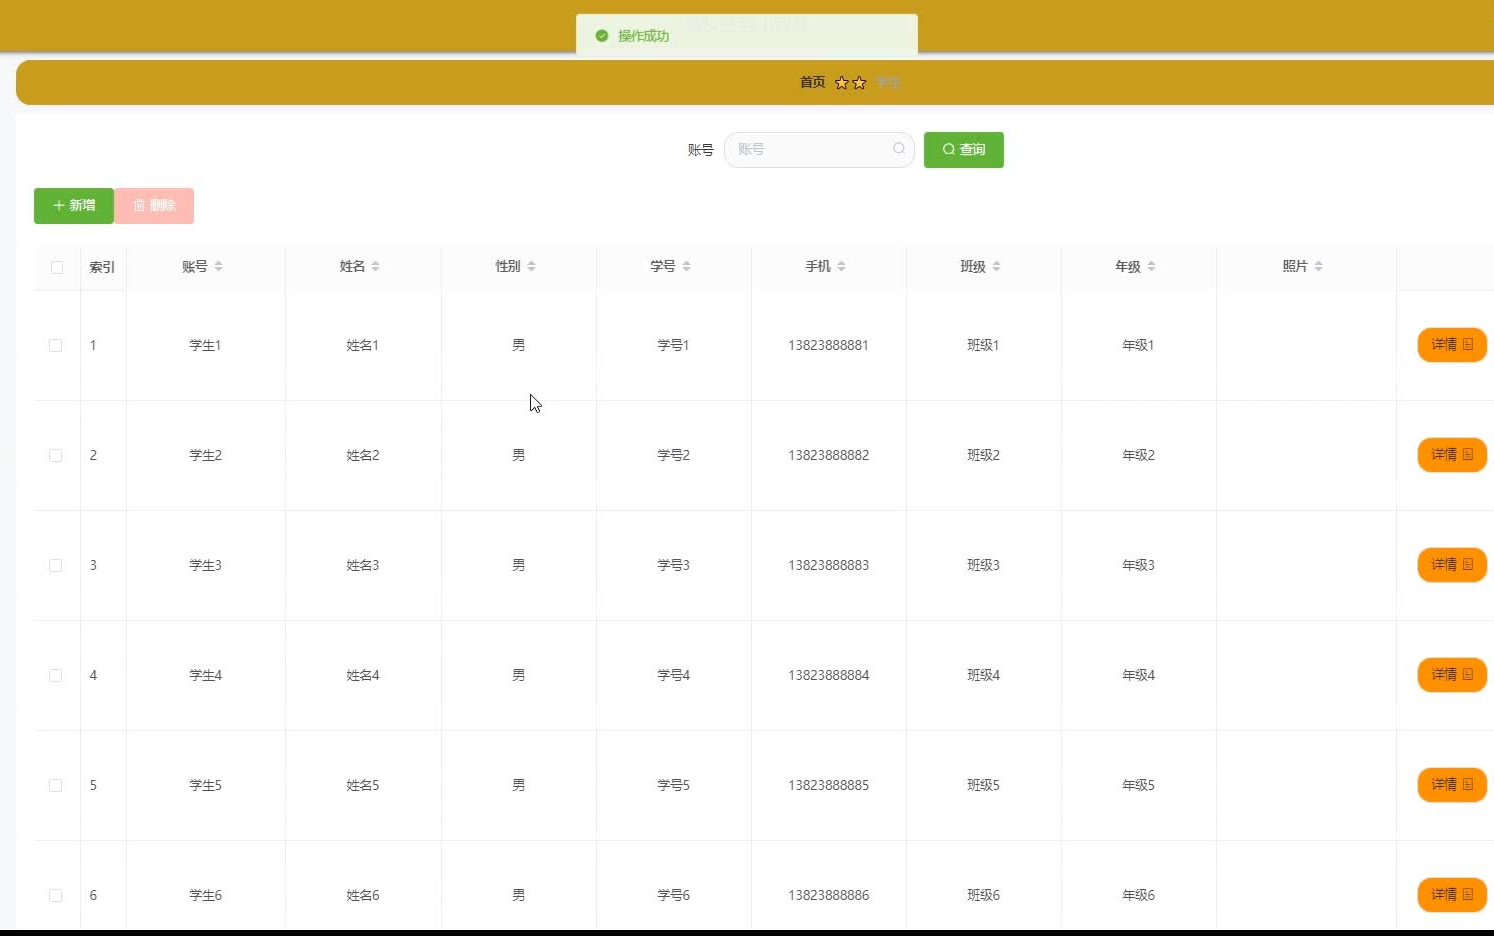Open 详情 for the 学生2 row
1494x936 pixels.
[1452, 455]
